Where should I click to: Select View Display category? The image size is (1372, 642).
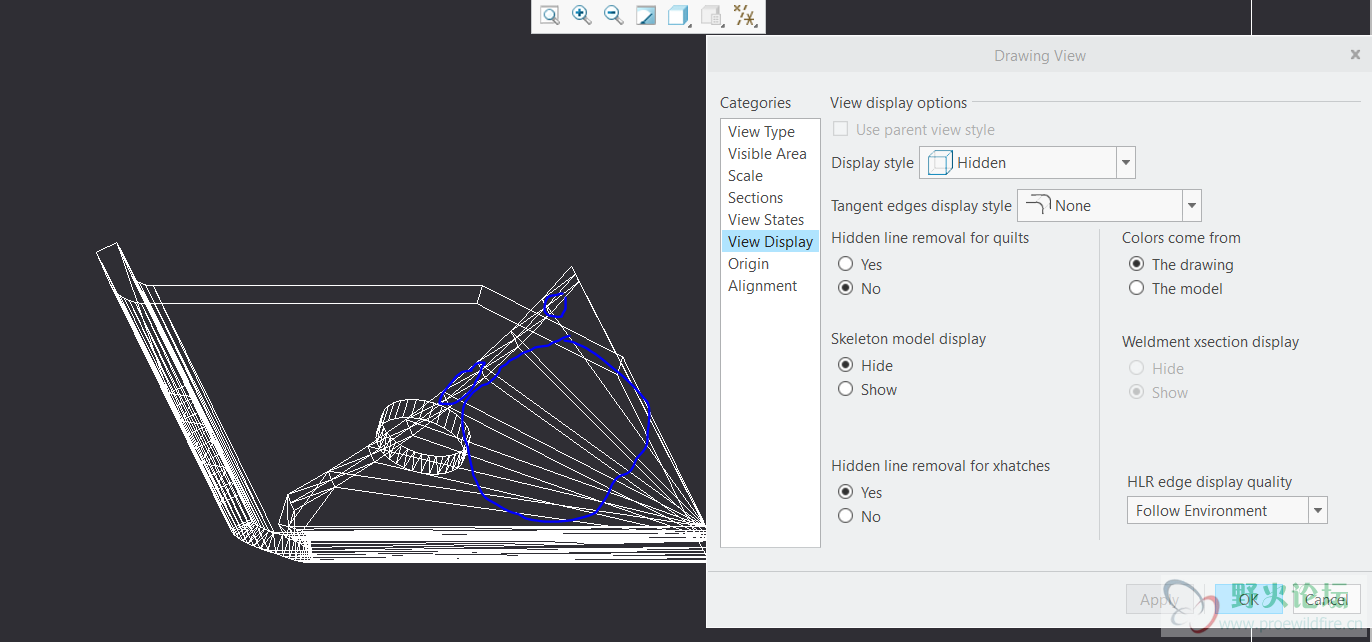click(x=770, y=241)
